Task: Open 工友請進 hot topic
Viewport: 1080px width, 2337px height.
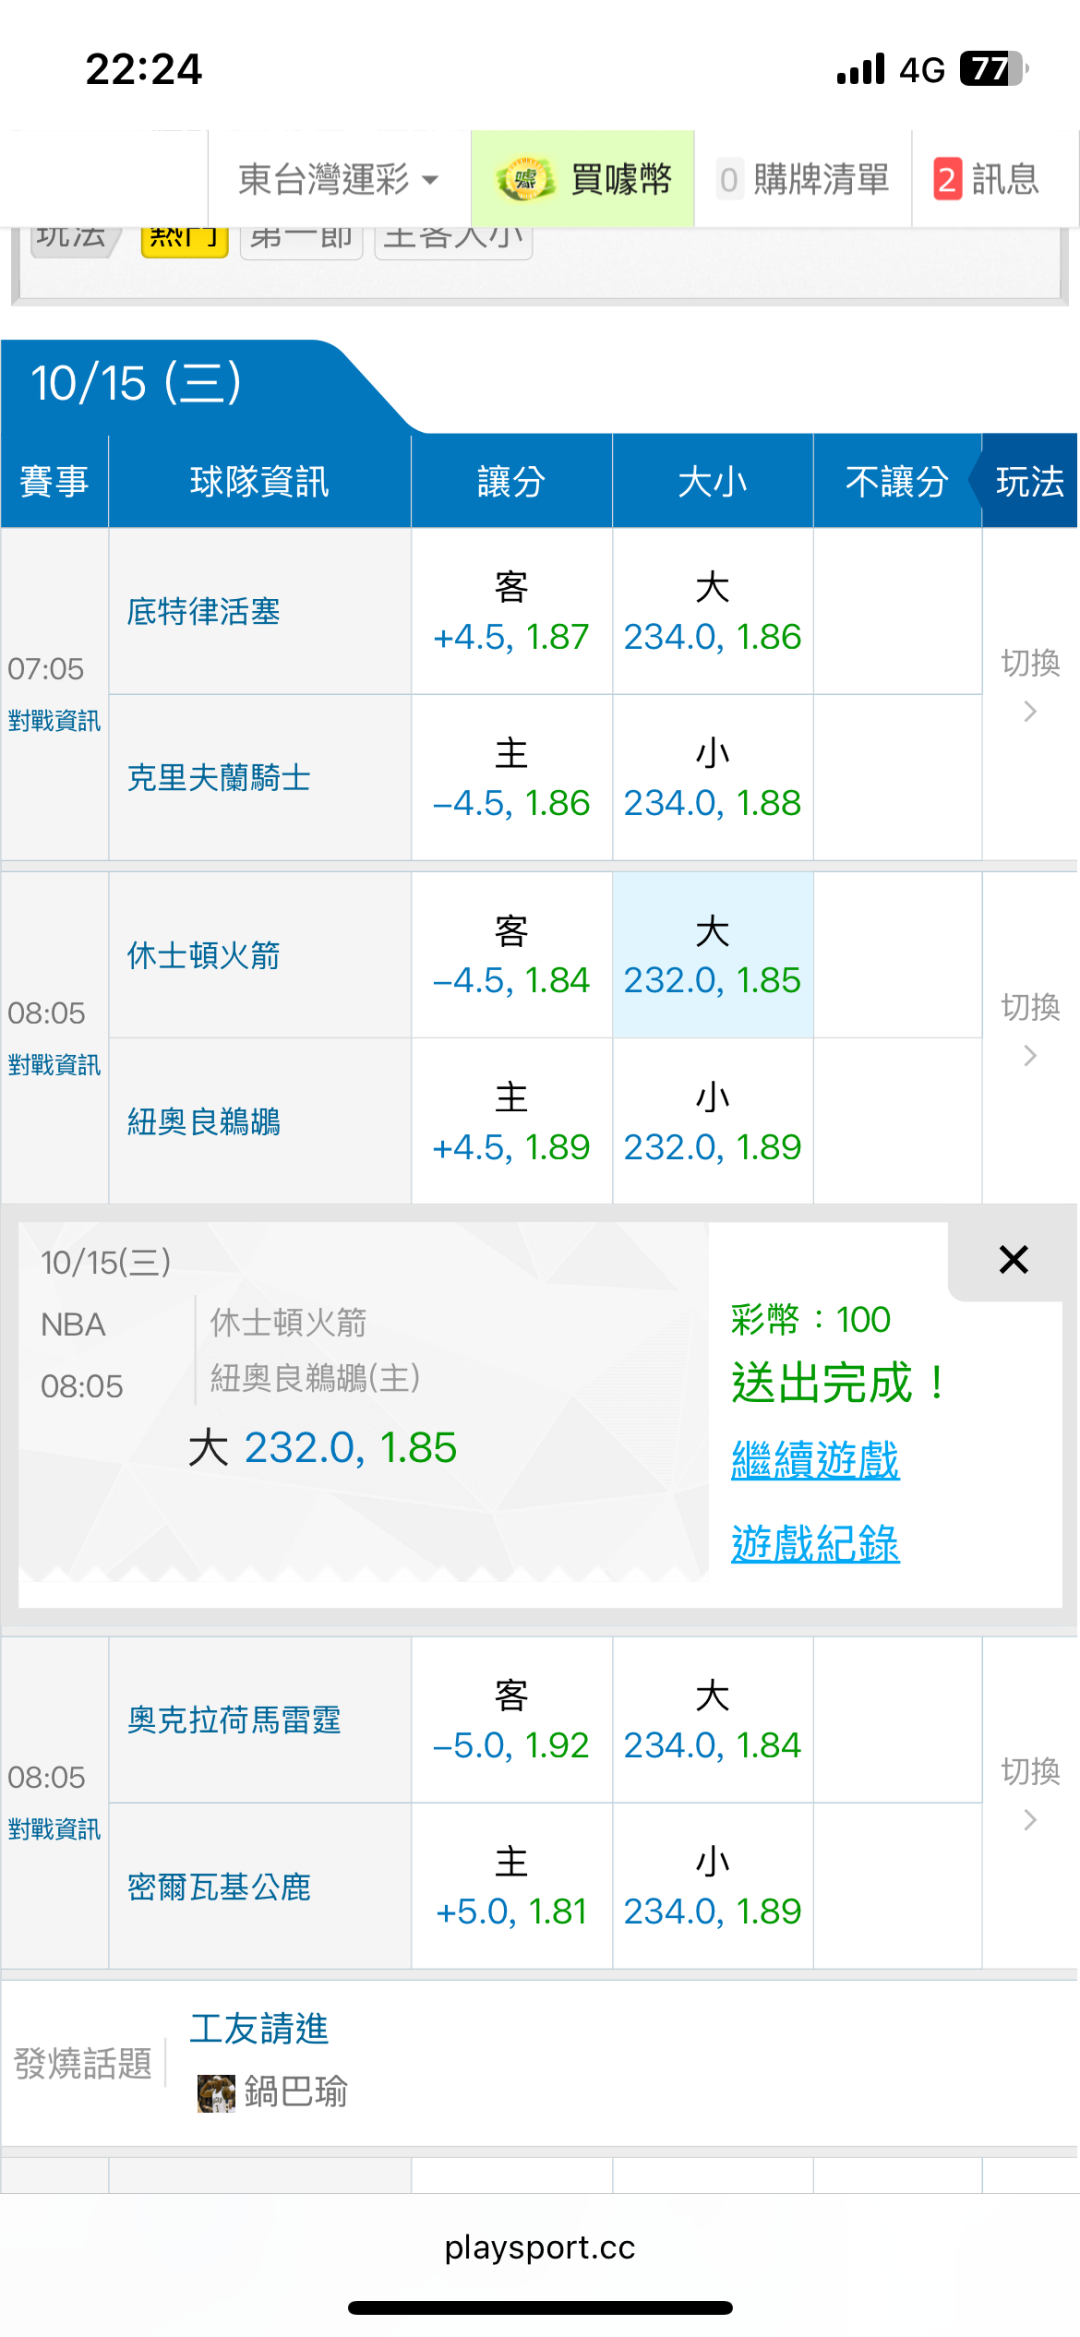Action: coord(259,2029)
